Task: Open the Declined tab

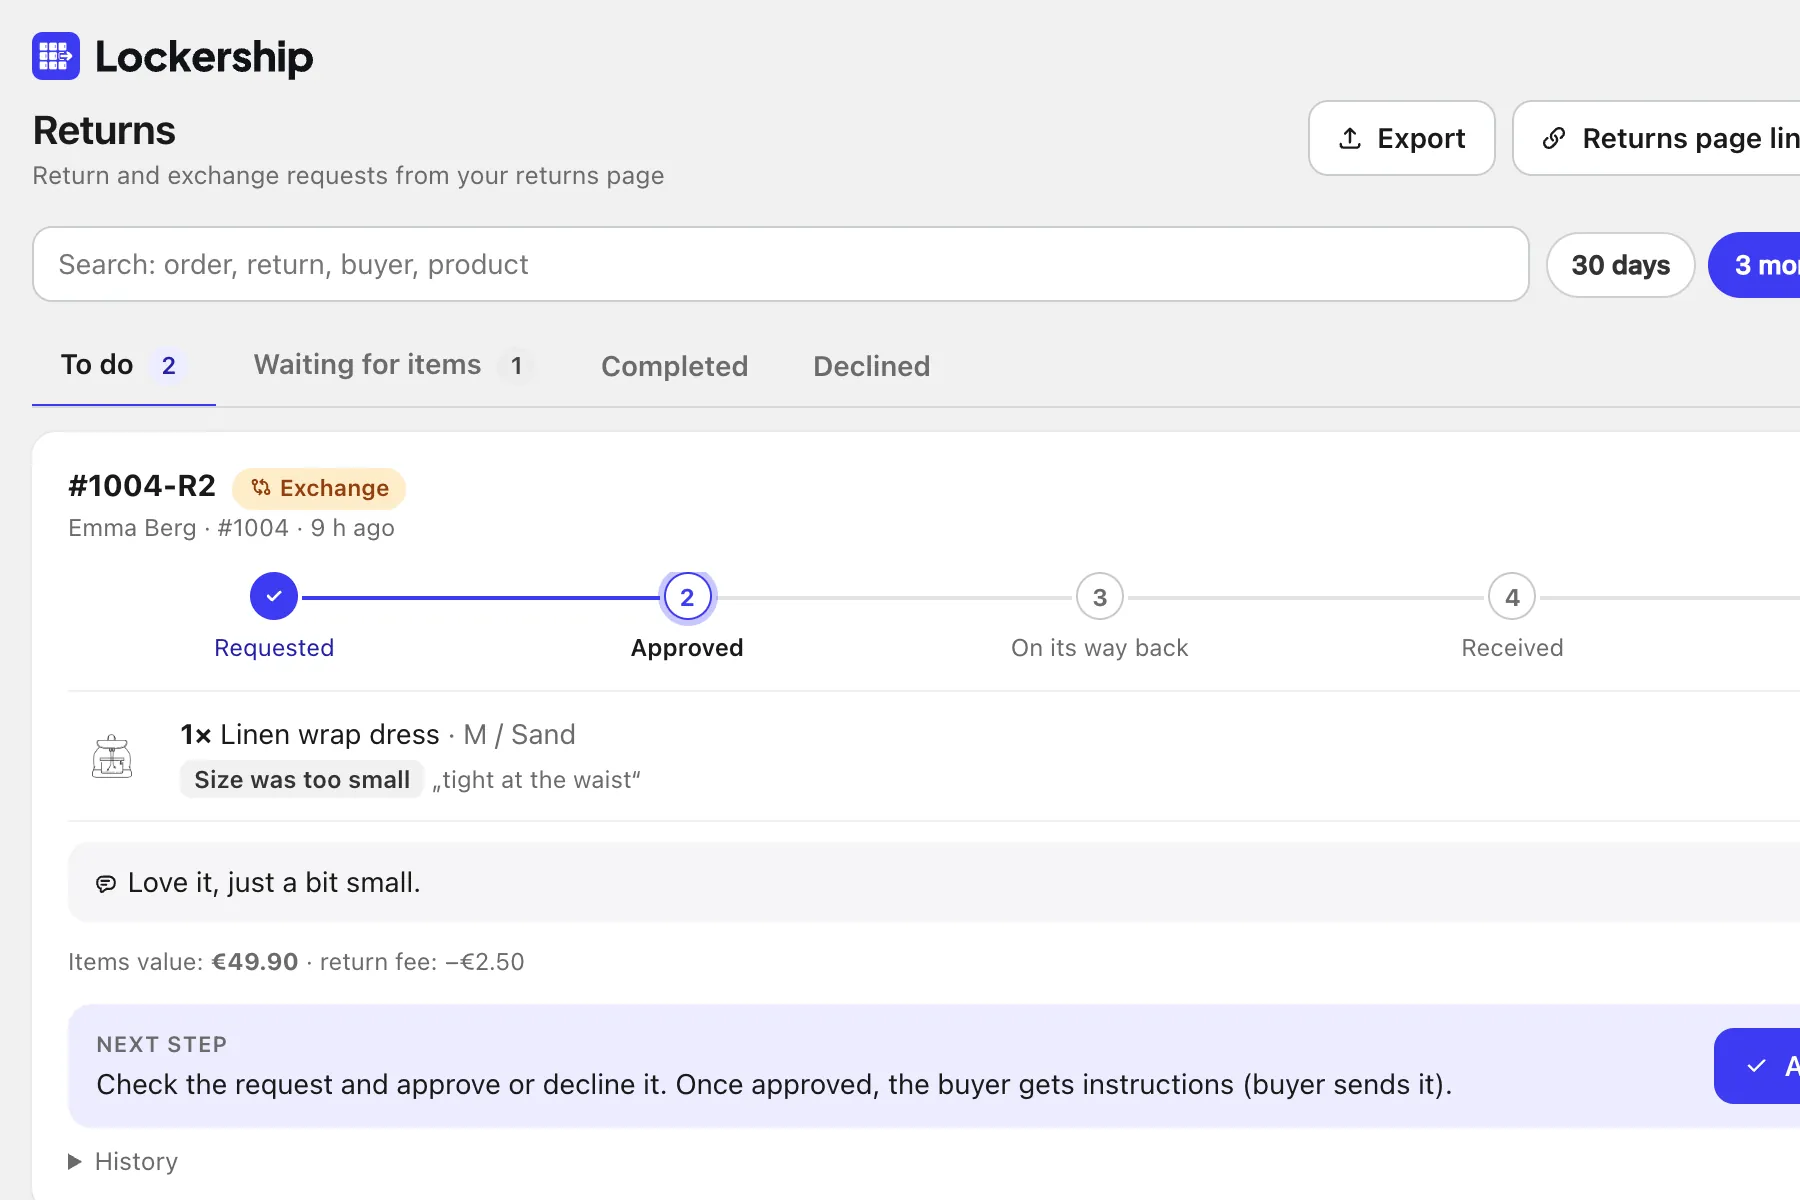Action: [x=872, y=366]
